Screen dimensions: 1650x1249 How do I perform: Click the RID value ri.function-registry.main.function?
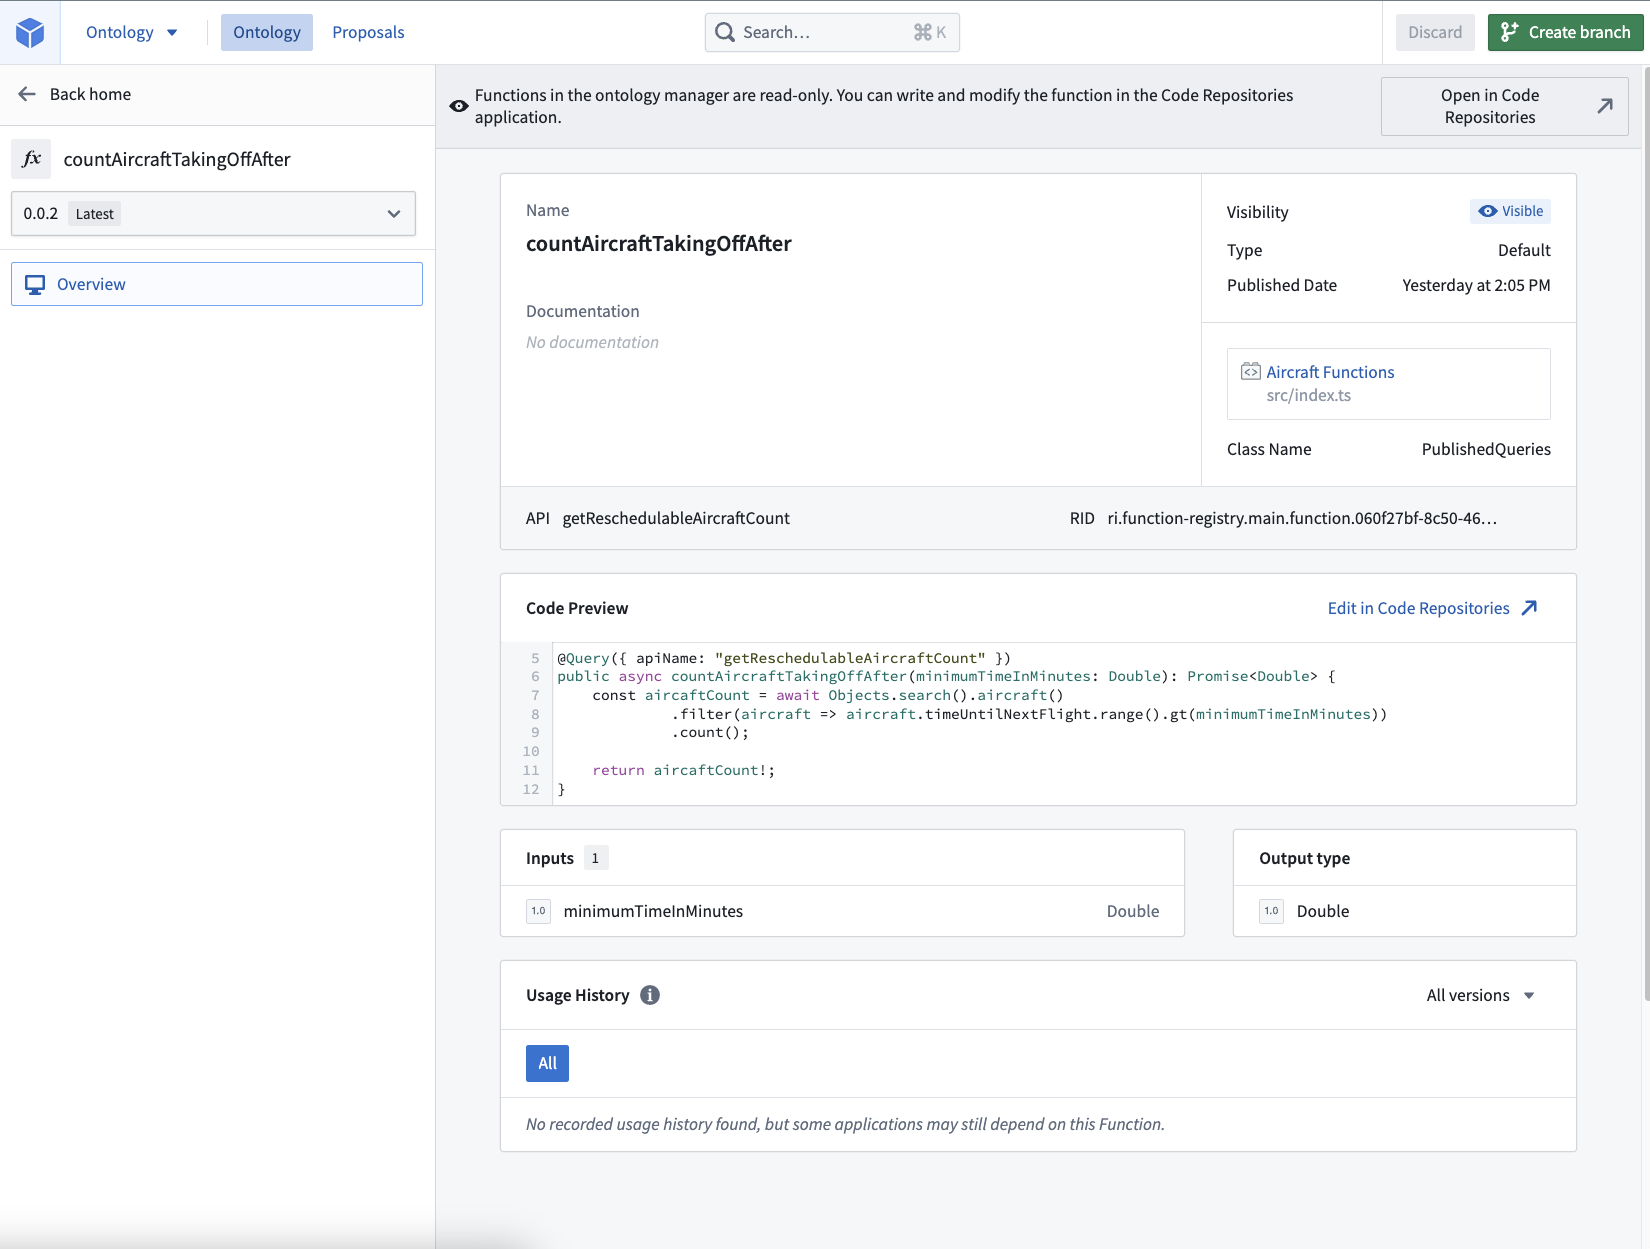pos(1302,518)
